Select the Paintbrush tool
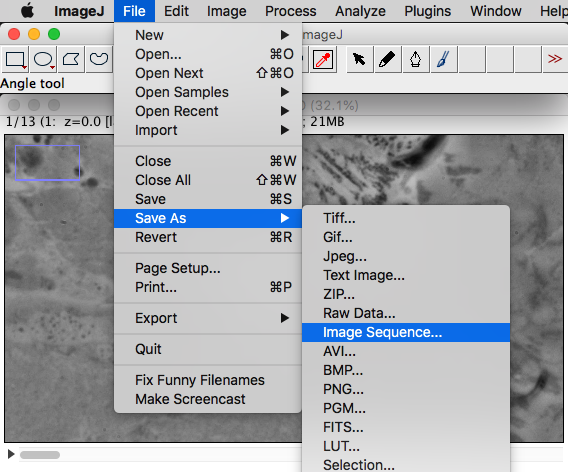Screen dimensions: 568x472 pyautogui.click(x=443, y=59)
